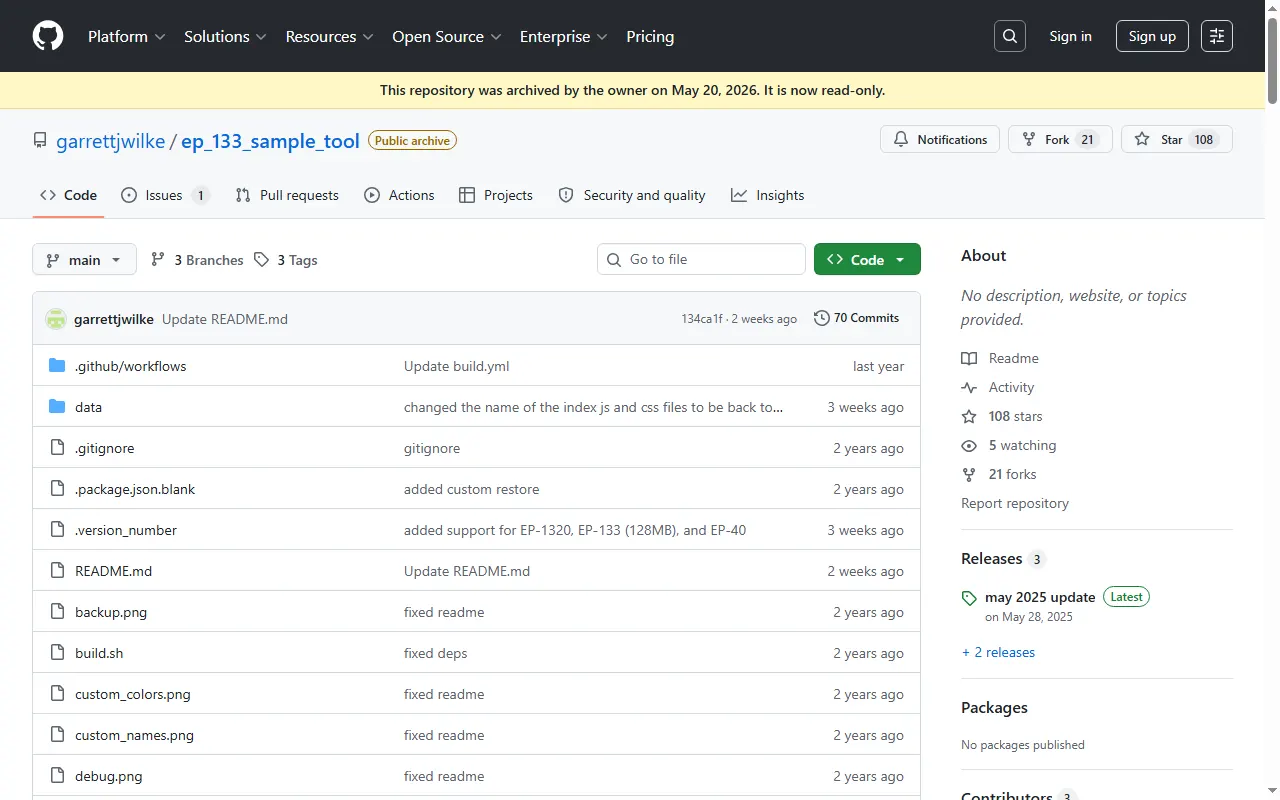1280x800 pixels.
Task: Select the Code tab
Action: [68, 195]
